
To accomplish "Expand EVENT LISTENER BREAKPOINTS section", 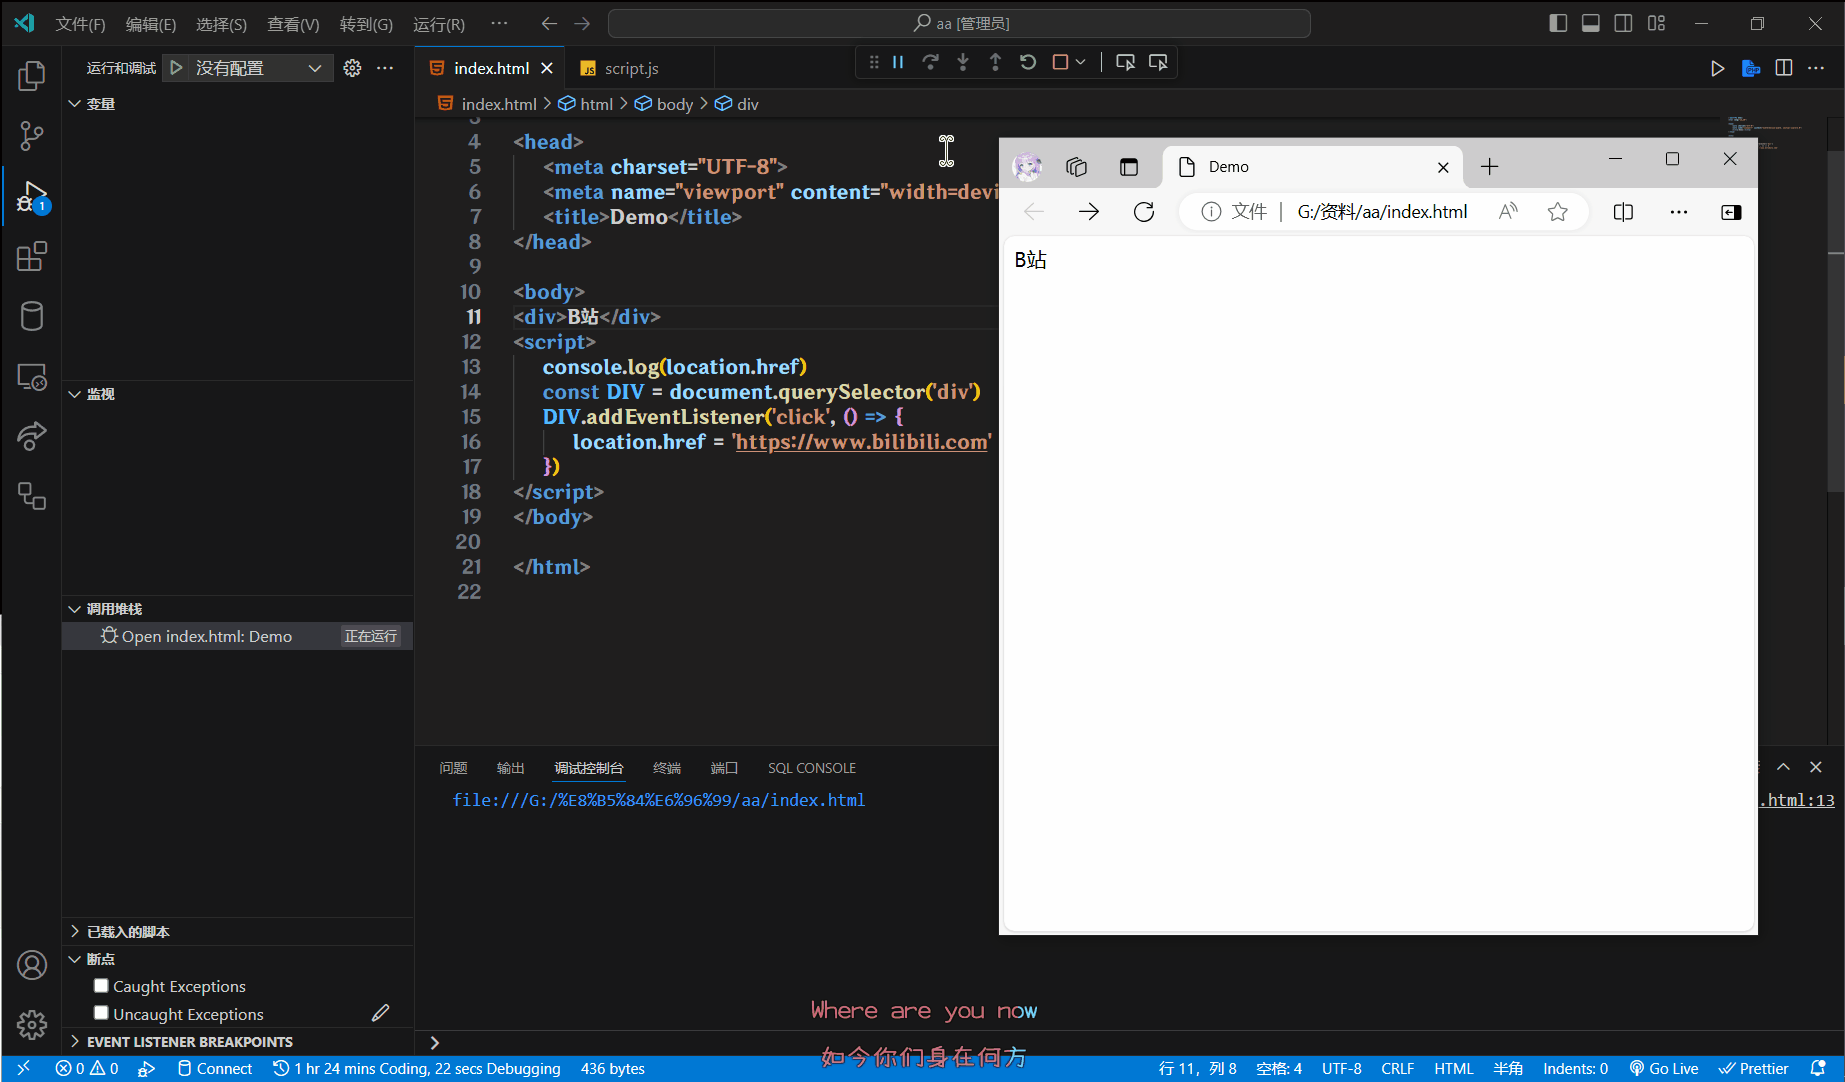I will point(75,1042).
